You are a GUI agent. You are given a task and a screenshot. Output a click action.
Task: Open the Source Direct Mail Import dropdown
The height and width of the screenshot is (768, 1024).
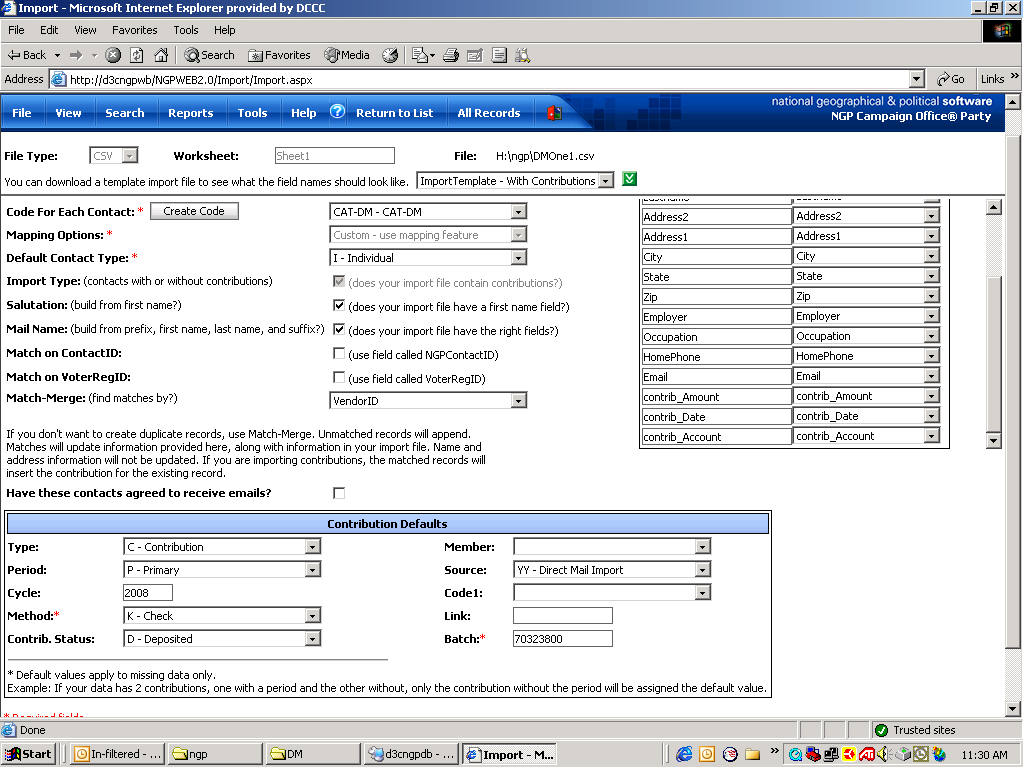tap(703, 570)
